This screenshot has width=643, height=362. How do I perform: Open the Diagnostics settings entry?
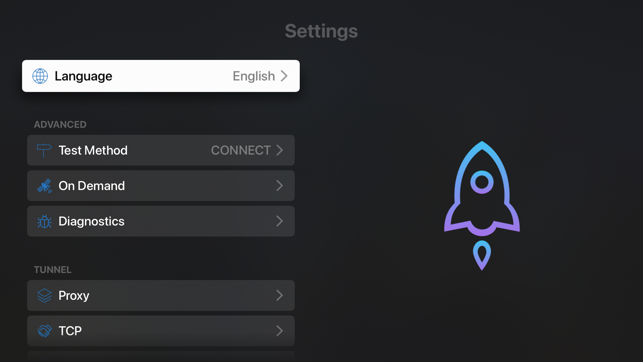coord(161,221)
